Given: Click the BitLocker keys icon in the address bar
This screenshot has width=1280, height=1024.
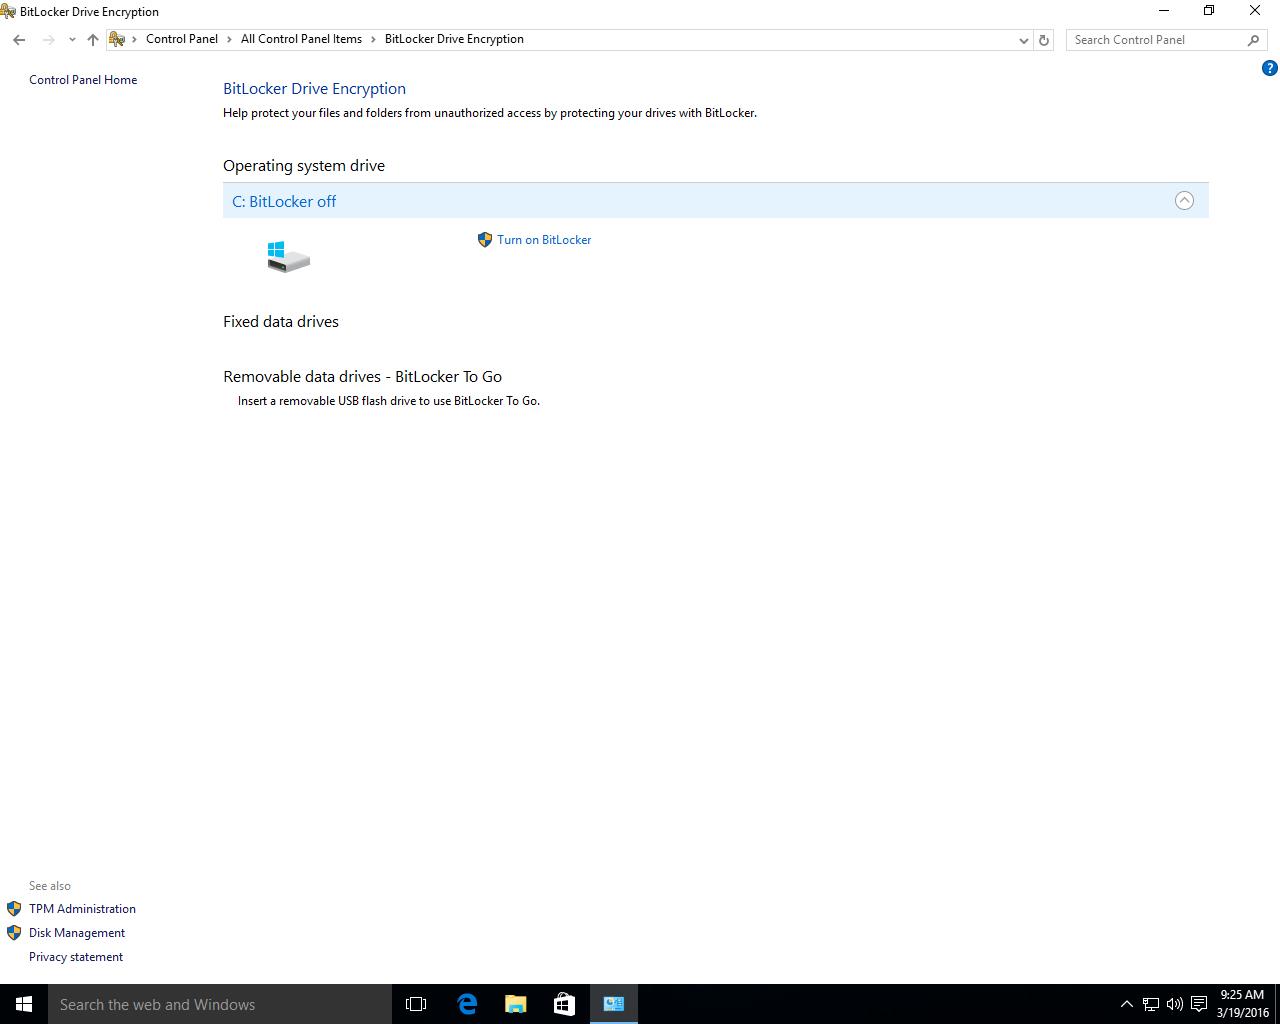Looking at the screenshot, I should [117, 39].
